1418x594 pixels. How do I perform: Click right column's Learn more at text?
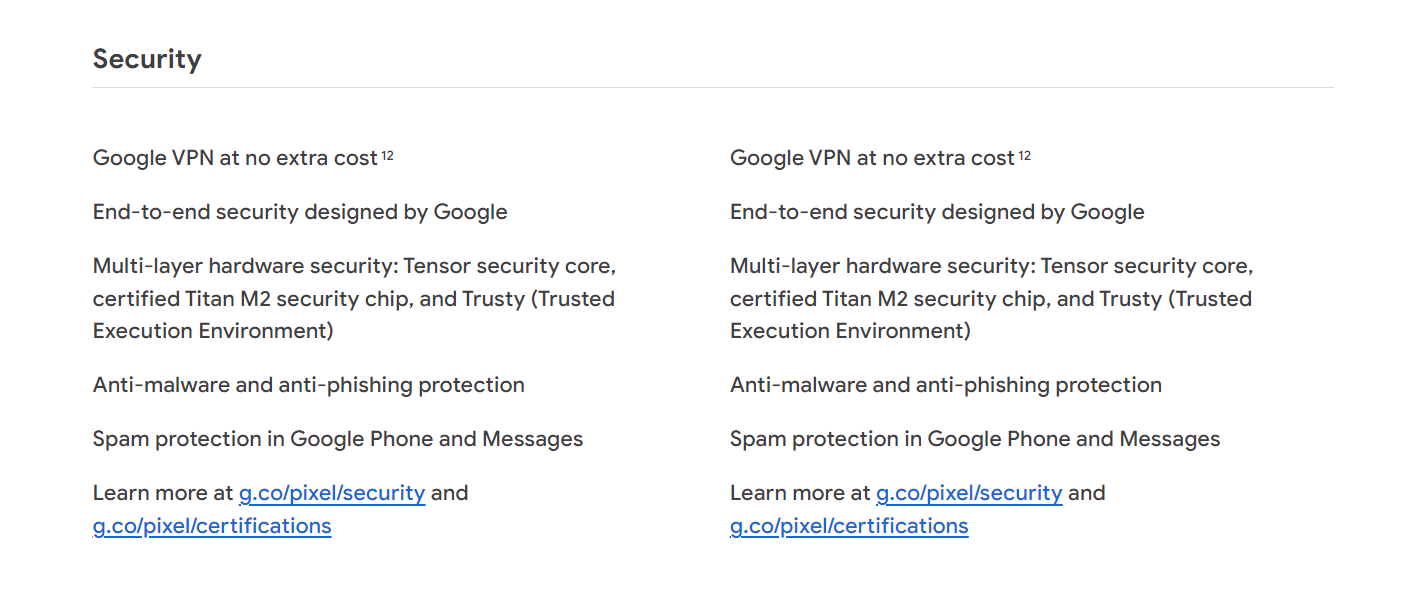800,493
